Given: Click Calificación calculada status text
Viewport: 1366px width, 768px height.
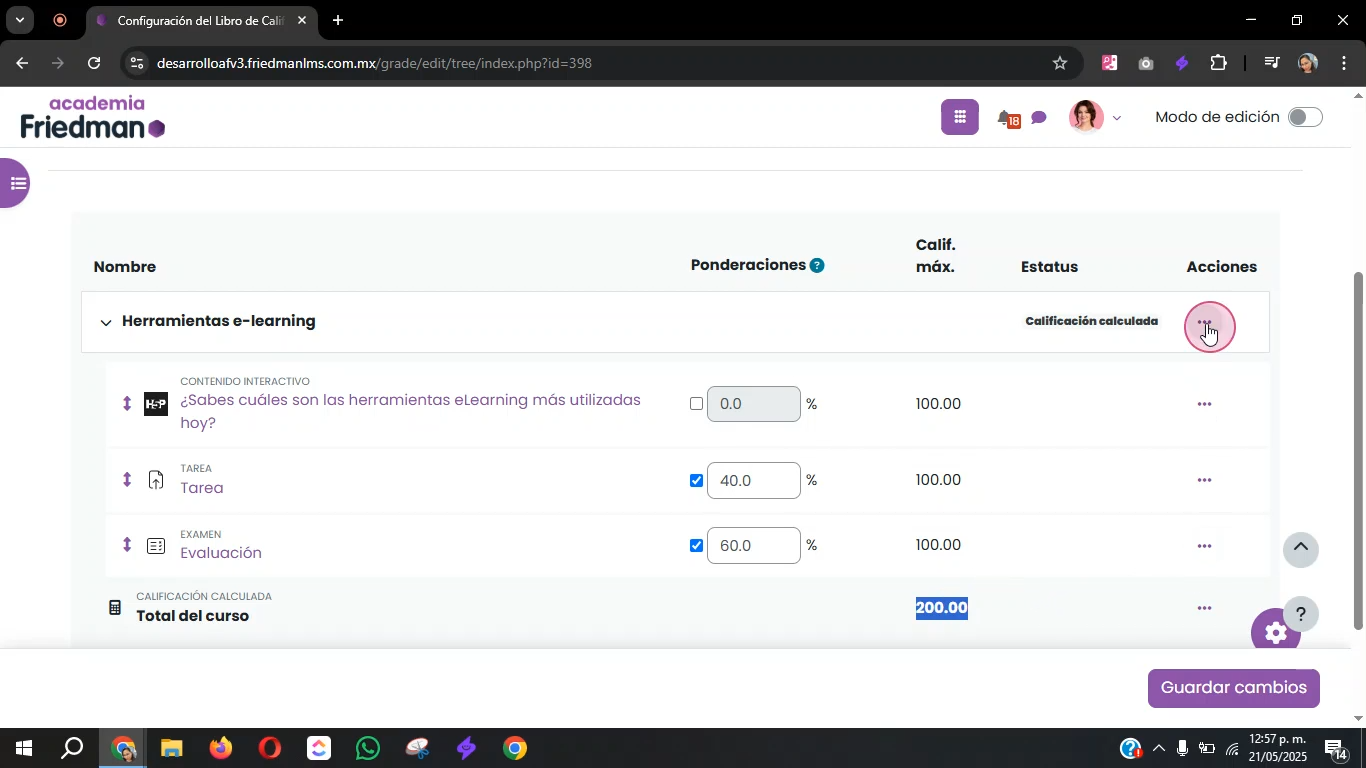Looking at the screenshot, I should pos(1092,321).
